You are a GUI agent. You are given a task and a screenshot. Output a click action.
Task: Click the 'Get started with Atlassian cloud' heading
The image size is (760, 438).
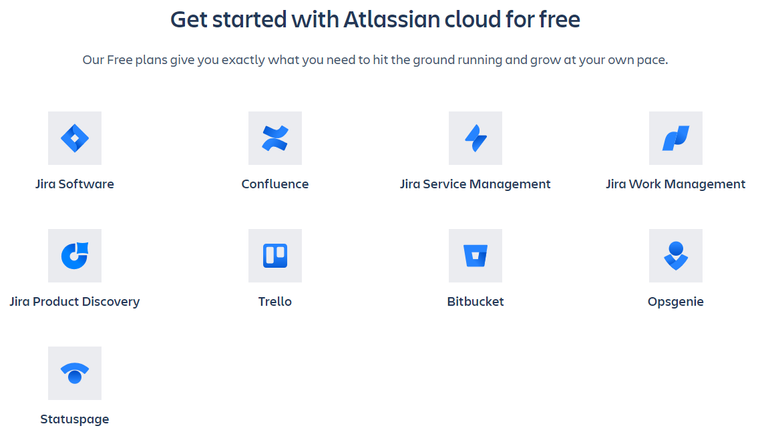pos(375,20)
